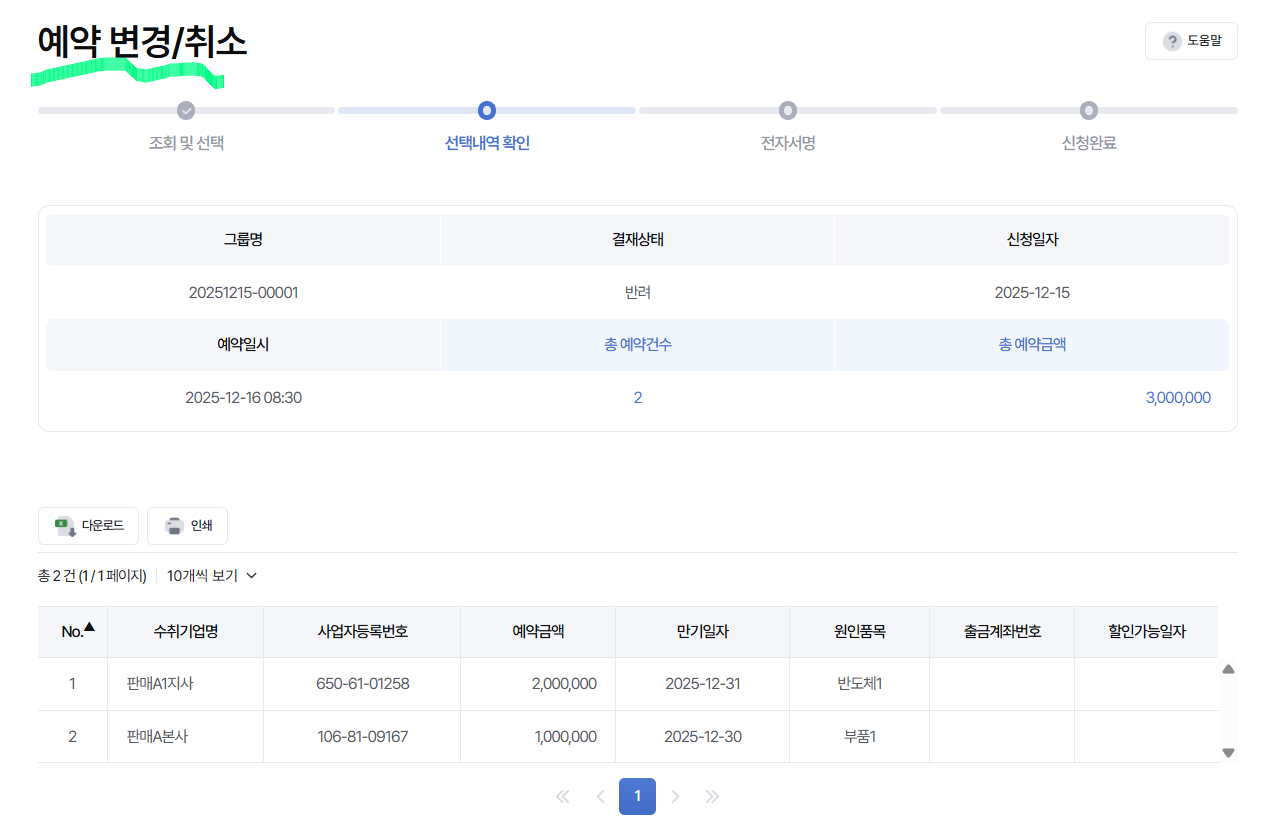Click the 총 예약건수 header
The image size is (1269, 816).
point(637,345)
